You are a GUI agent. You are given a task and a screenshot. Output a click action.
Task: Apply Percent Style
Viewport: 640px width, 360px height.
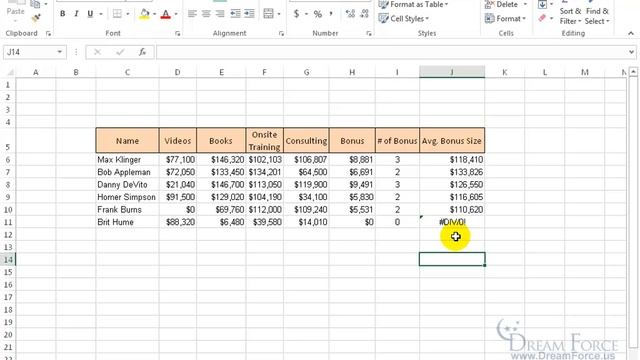(318, 14)
